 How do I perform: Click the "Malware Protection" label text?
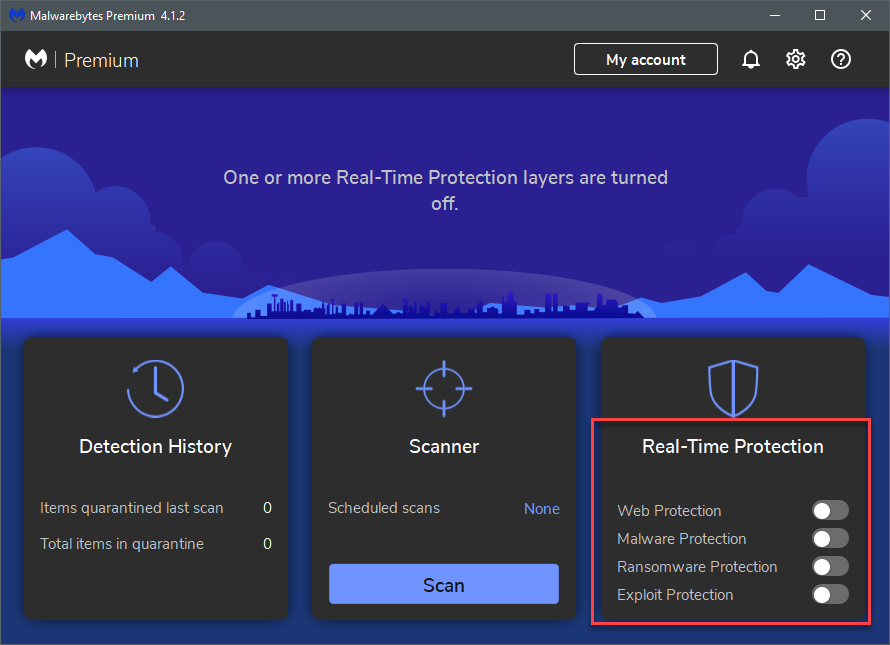pos(682,539)
